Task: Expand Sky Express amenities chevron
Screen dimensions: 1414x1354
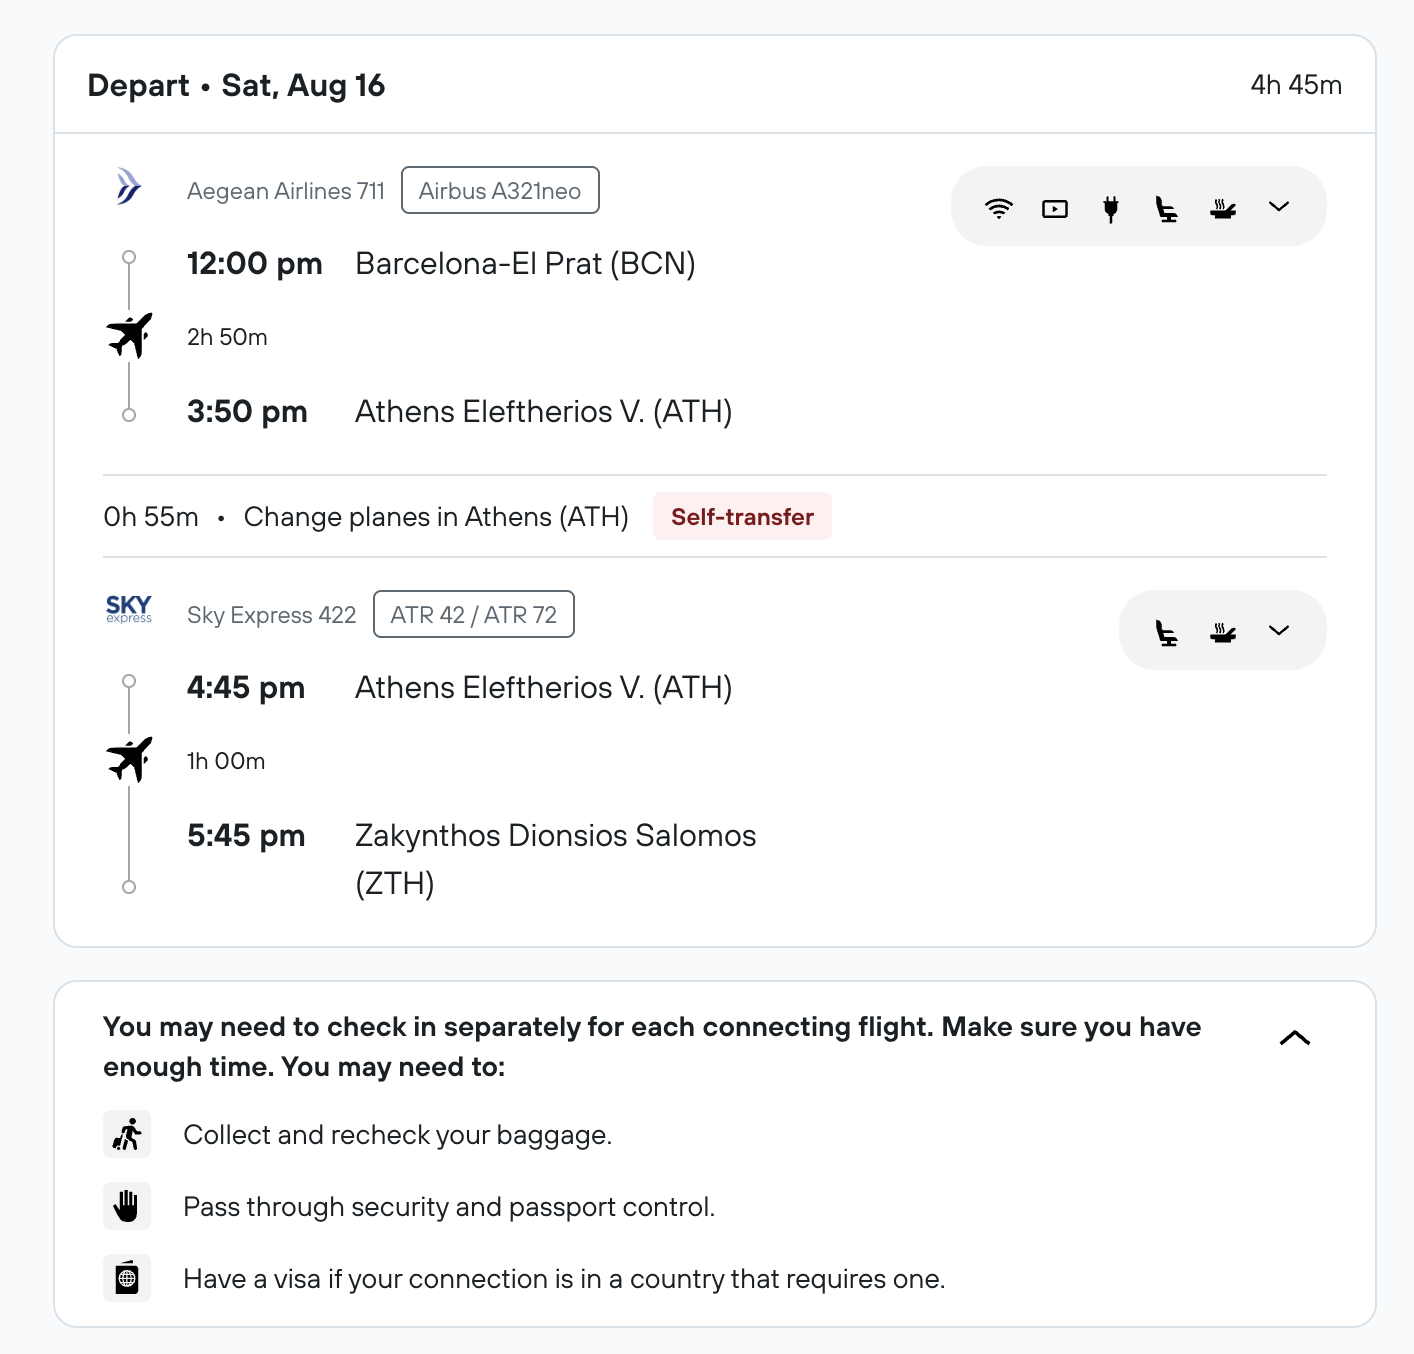Action: (1278, 631)
